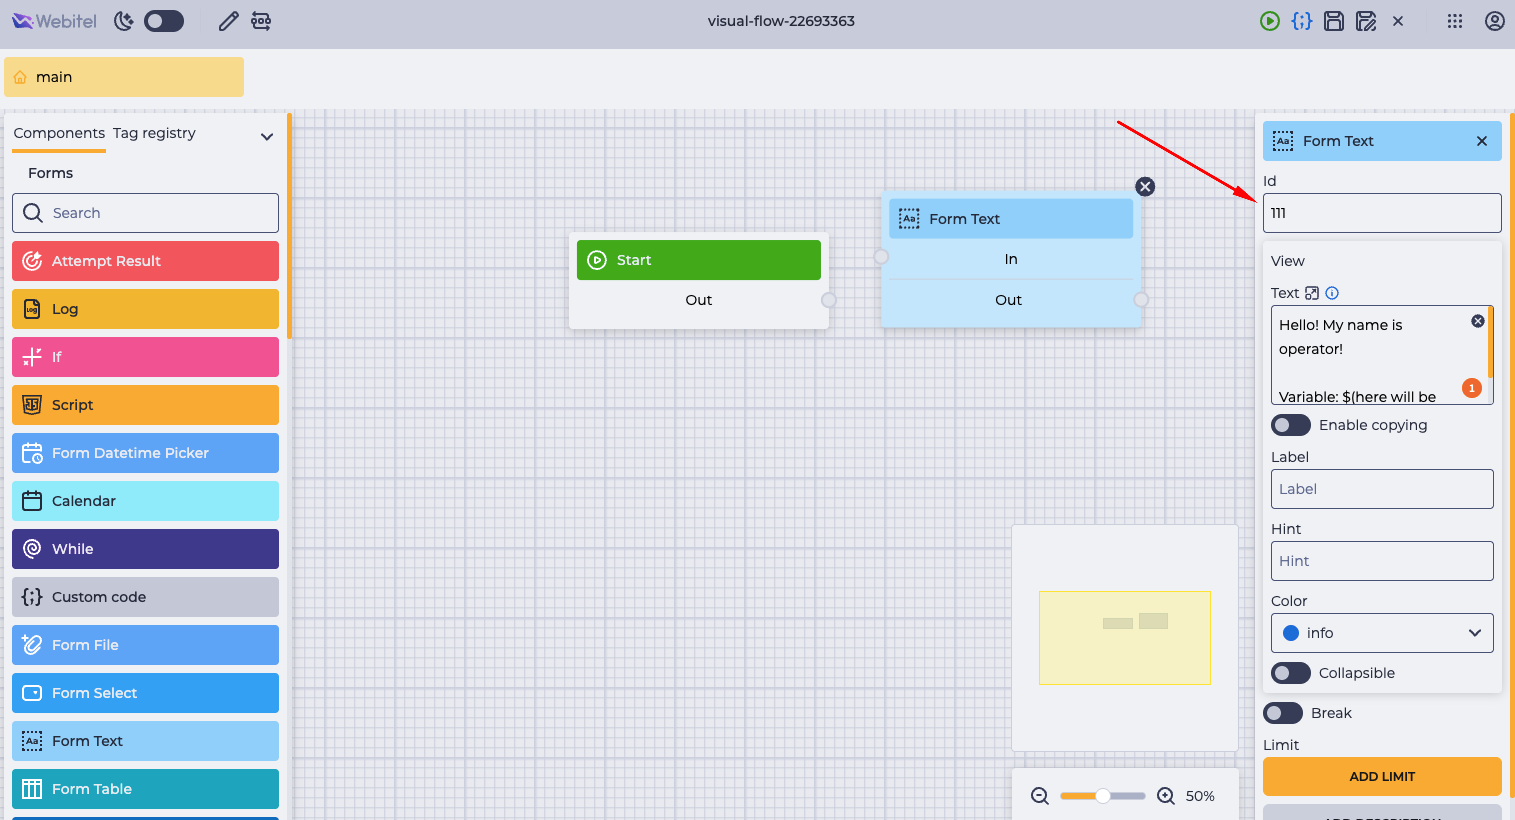Click the Attempt Result icon
Image resolution: width=1515 pixels, height=820 pixels.
[x=32, y=261]
